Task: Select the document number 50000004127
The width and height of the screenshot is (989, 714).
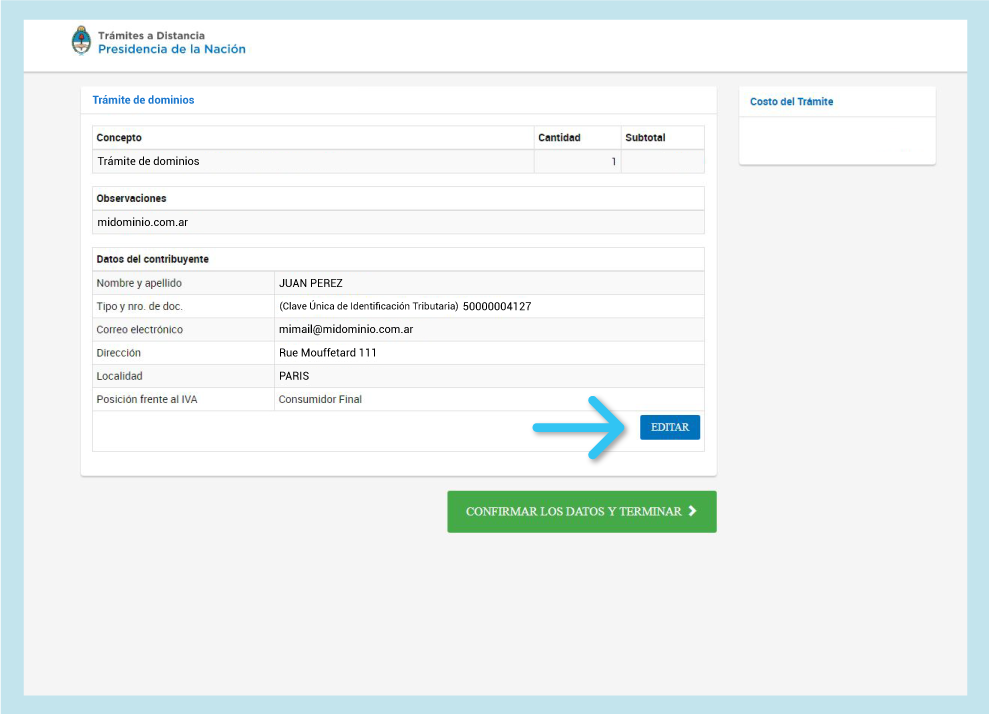Action: (496, 306)
